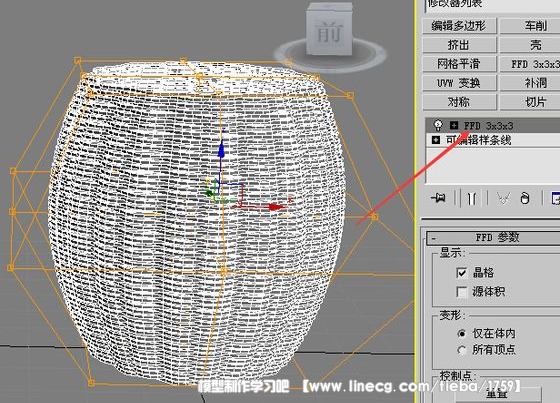
Task: Apply the 壳 modifier button
Action: click(530, 45)
